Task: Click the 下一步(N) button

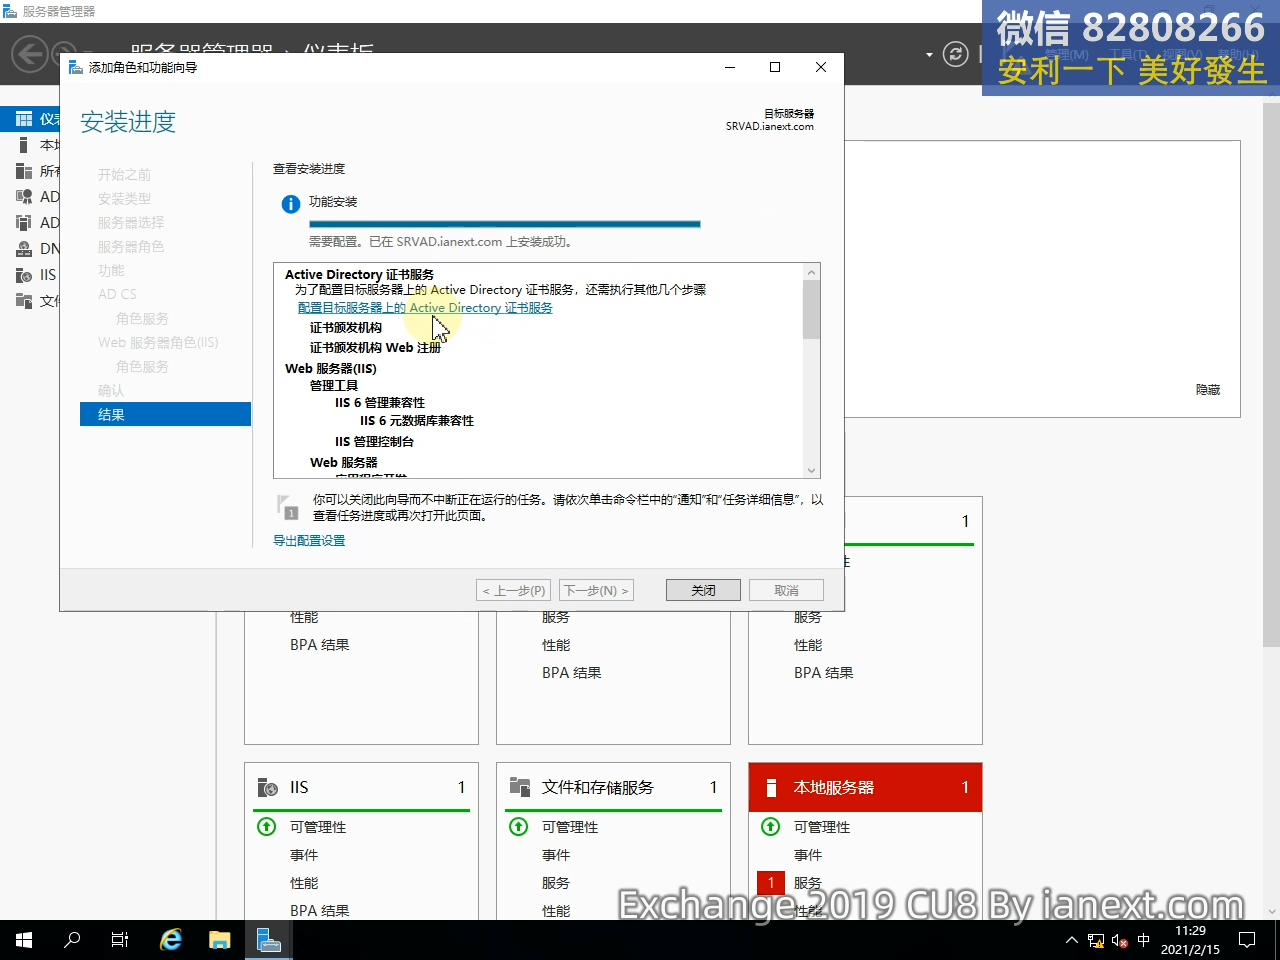Action: (x=596, y=590)
